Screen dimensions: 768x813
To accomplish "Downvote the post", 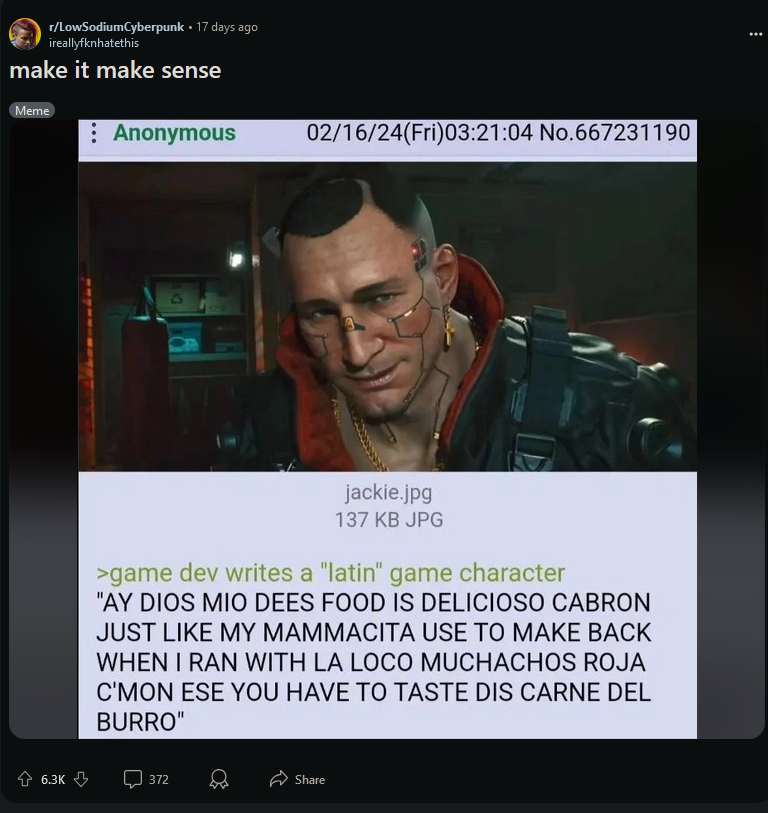I will pos(81,779).
